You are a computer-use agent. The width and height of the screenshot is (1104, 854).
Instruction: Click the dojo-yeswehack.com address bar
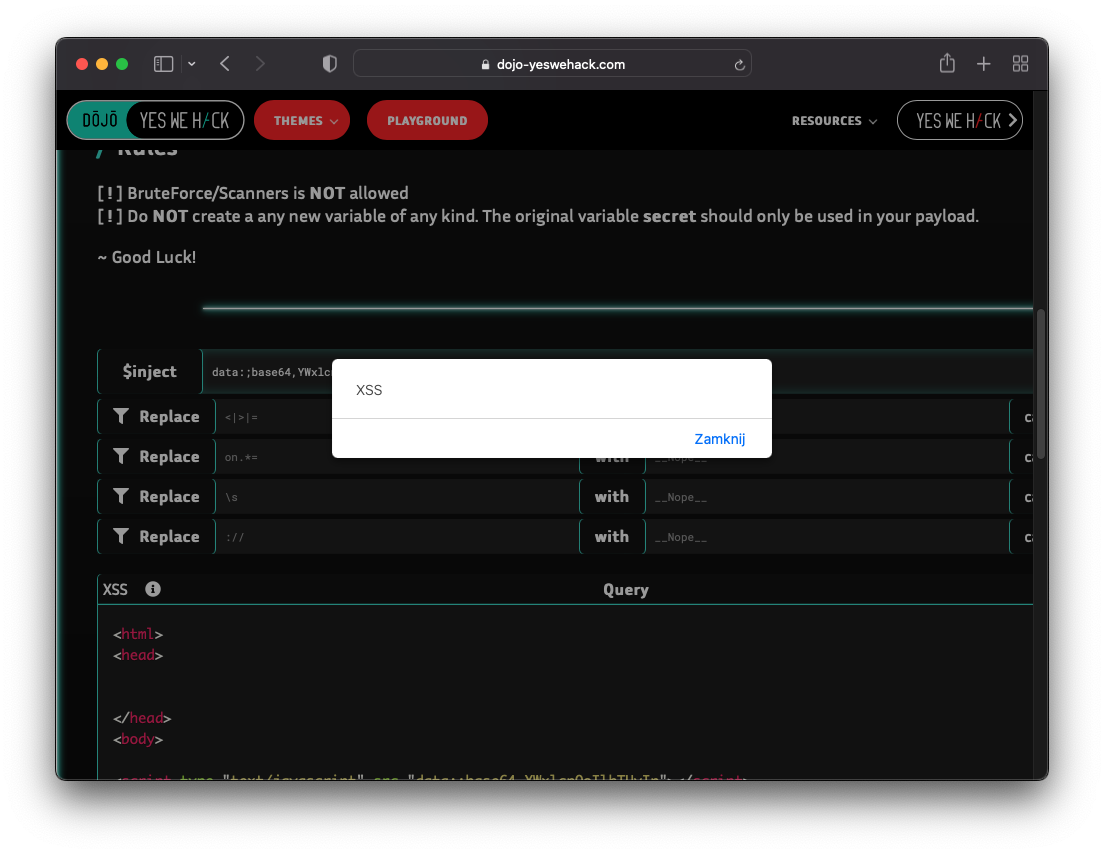pyautogui.click(x=552, y=64)
